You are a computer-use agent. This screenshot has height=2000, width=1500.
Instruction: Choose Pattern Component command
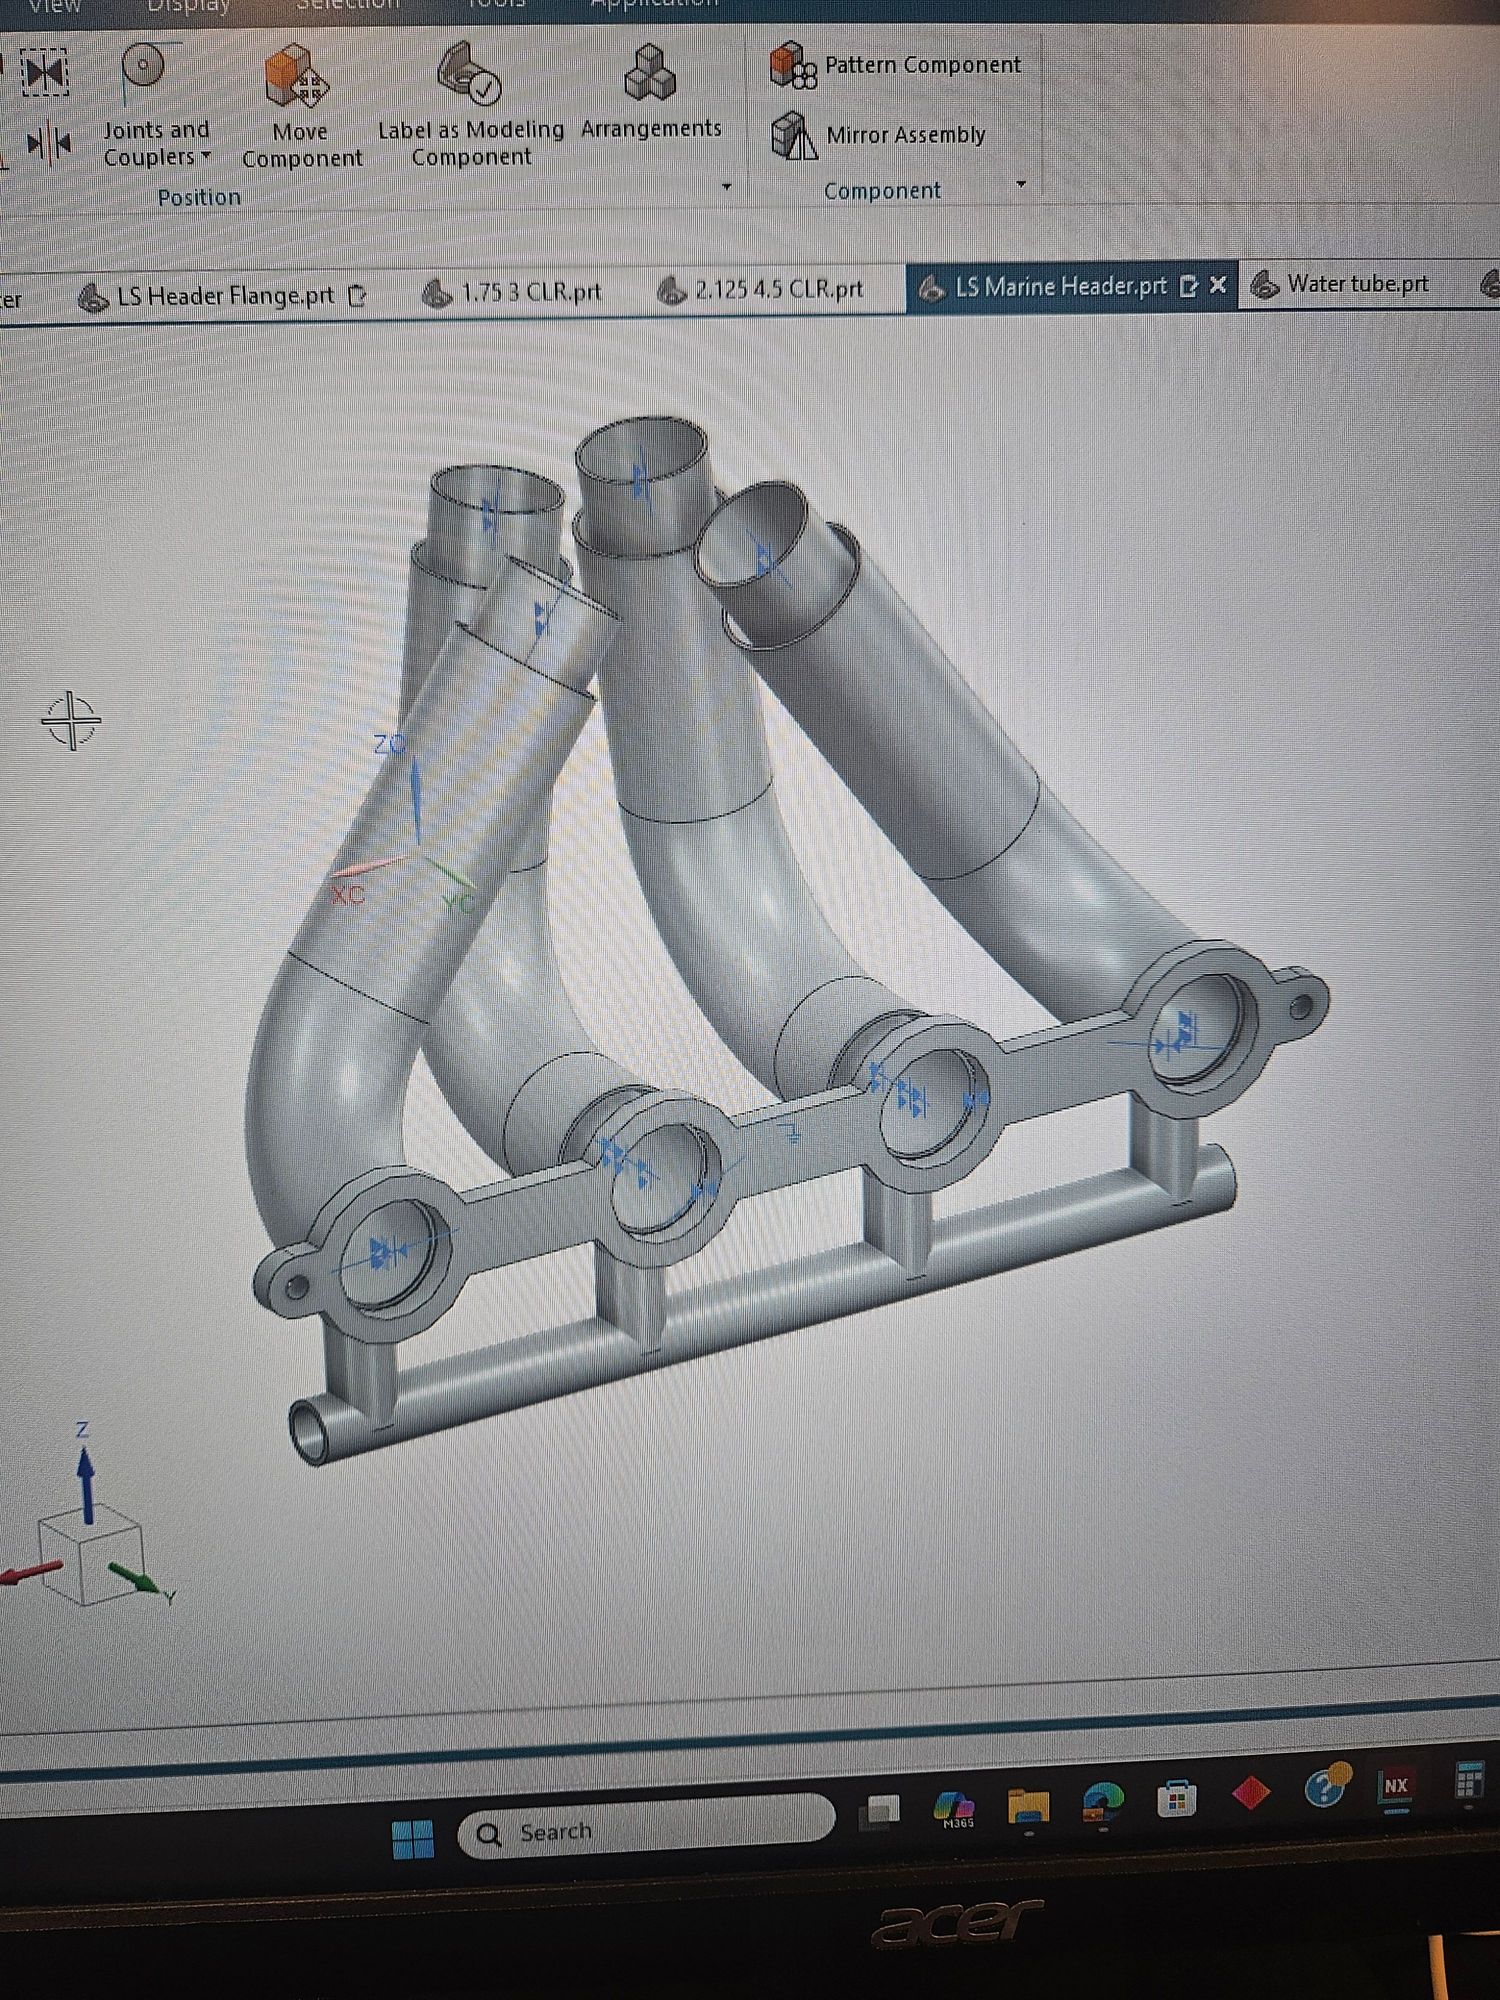895,65
